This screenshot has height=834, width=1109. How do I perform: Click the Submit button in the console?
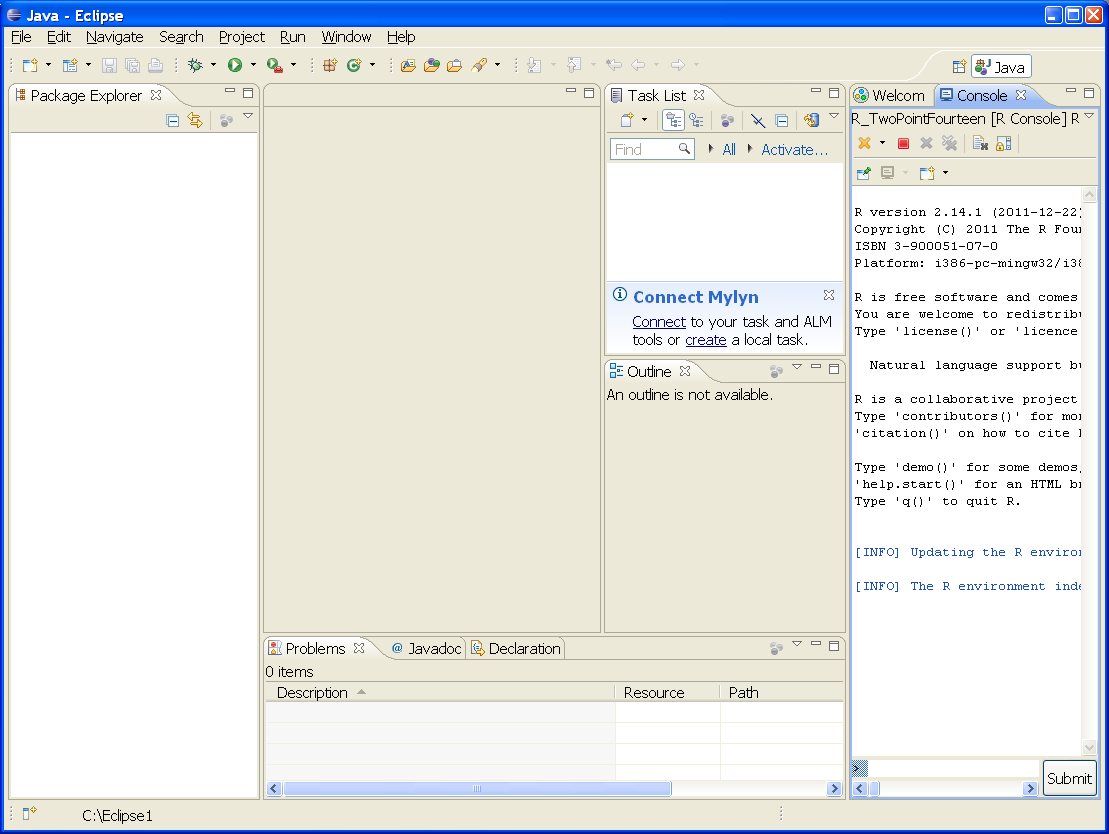1069,778
